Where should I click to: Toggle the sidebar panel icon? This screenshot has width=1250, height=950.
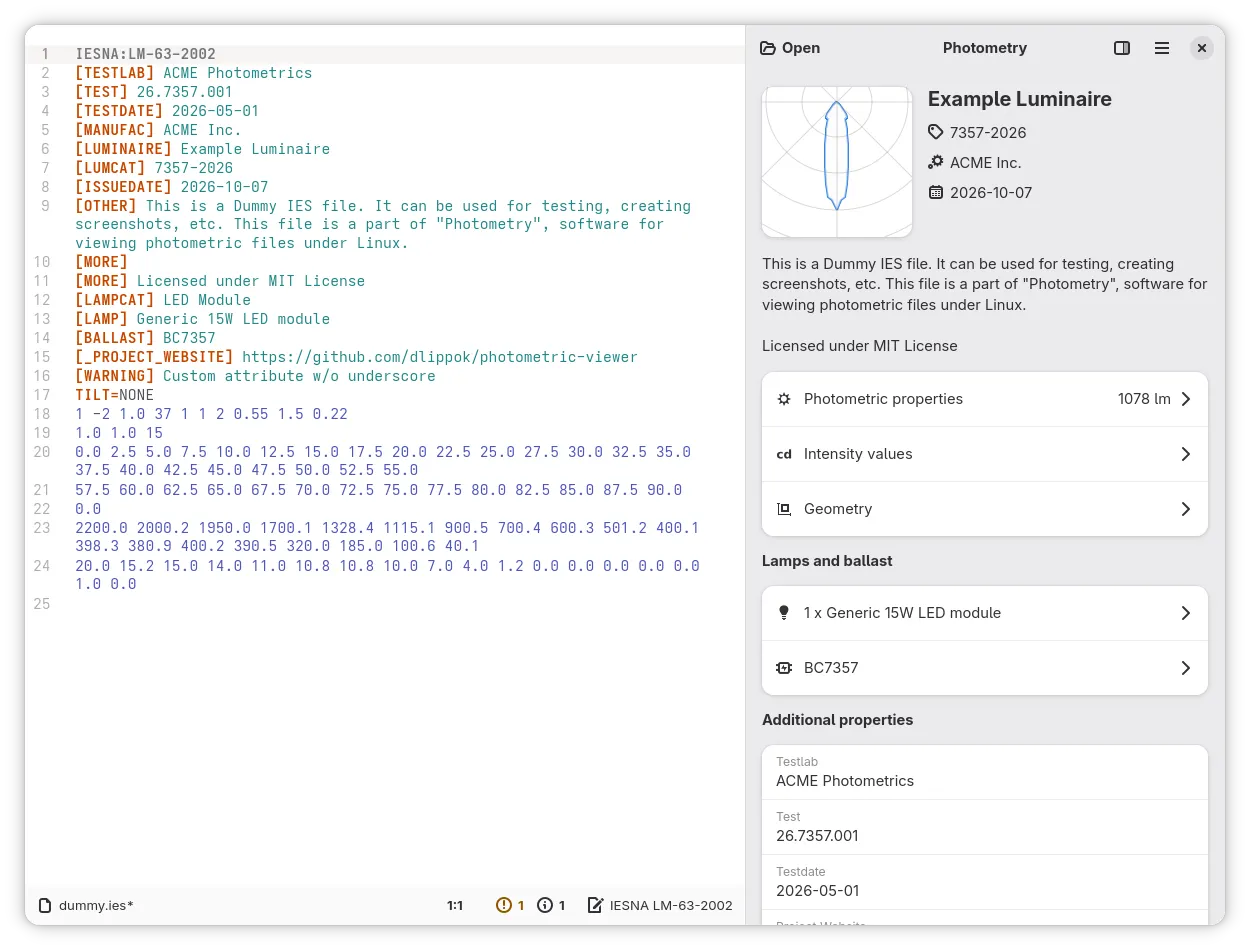point(1122,48)
